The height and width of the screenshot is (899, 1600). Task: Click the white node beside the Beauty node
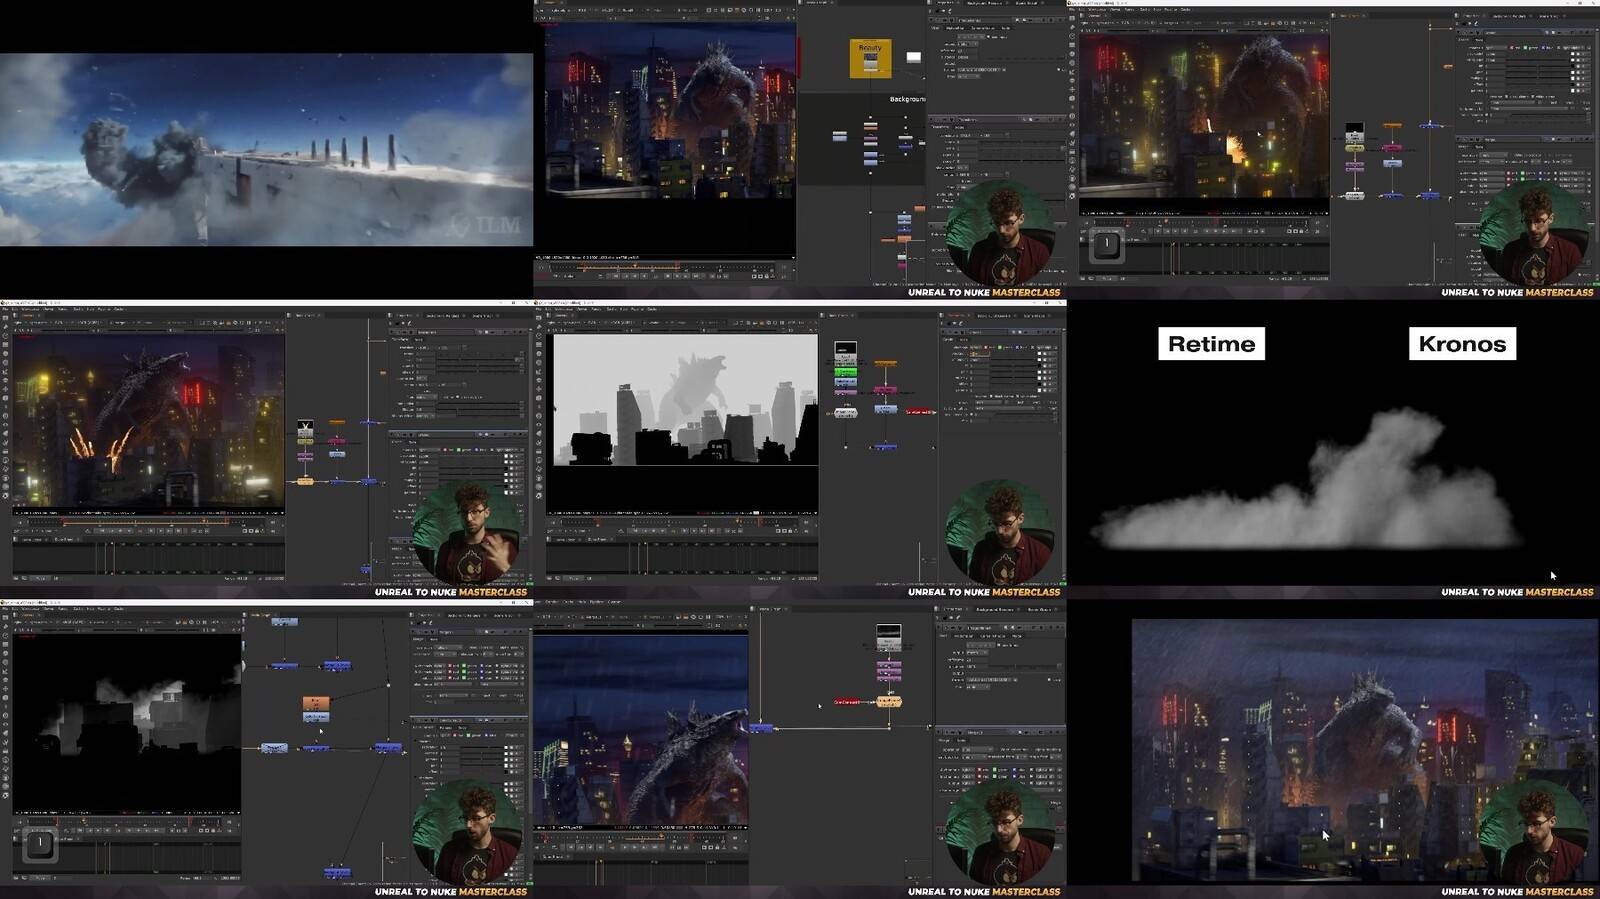913,58
